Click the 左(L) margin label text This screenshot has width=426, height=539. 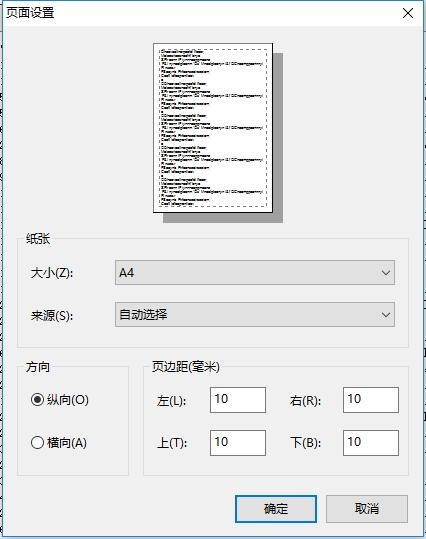pyautogui.click(x=171, y=401)
